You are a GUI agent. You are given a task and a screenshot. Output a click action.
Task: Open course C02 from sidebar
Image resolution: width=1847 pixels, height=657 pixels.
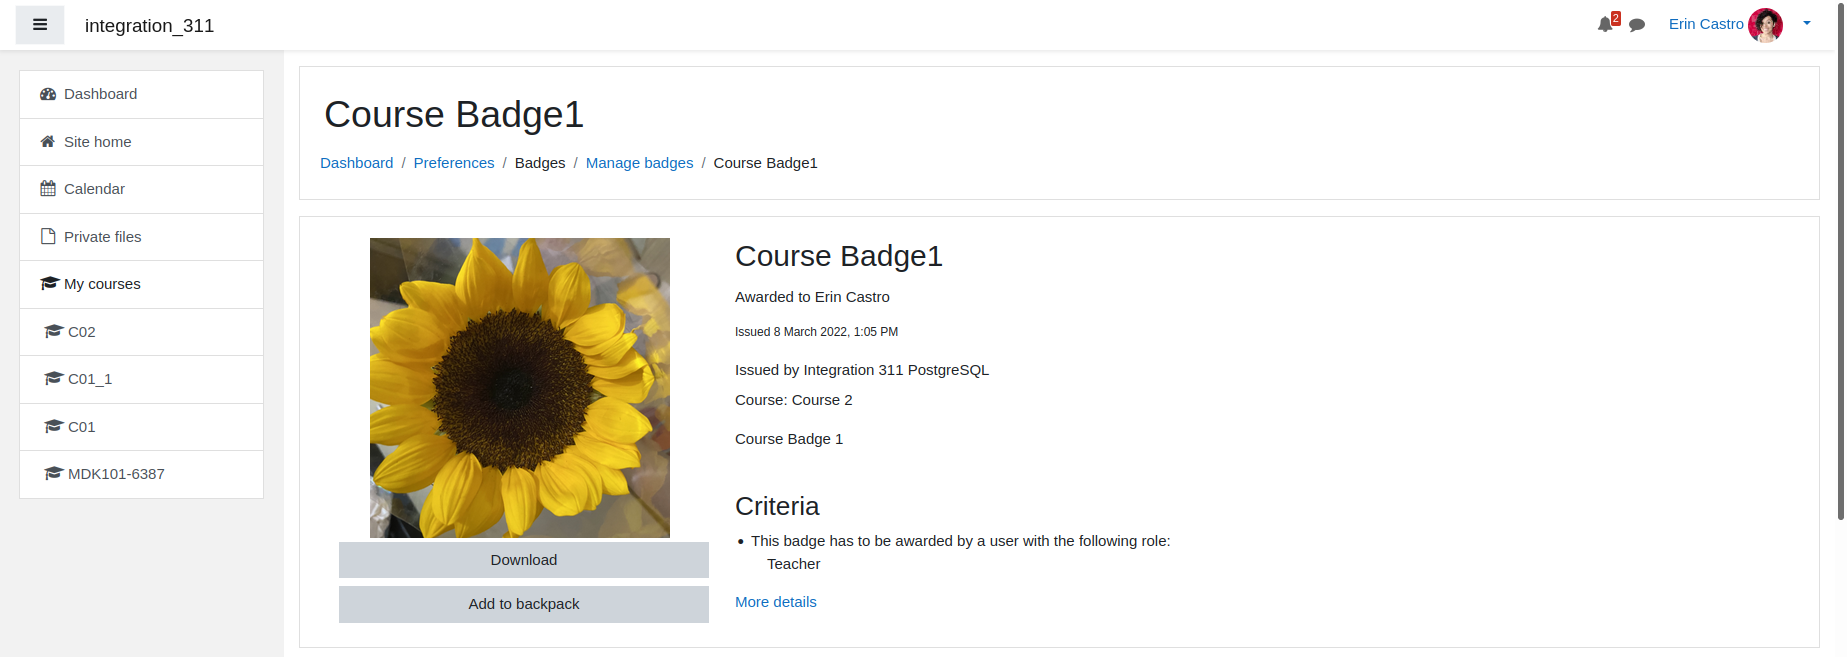141,332
